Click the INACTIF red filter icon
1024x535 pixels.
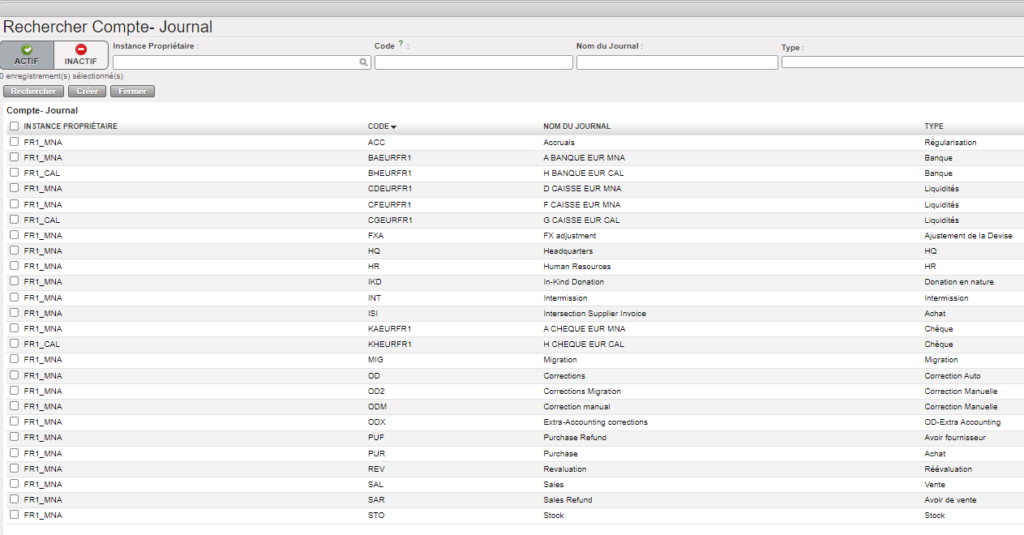point(81,49)
